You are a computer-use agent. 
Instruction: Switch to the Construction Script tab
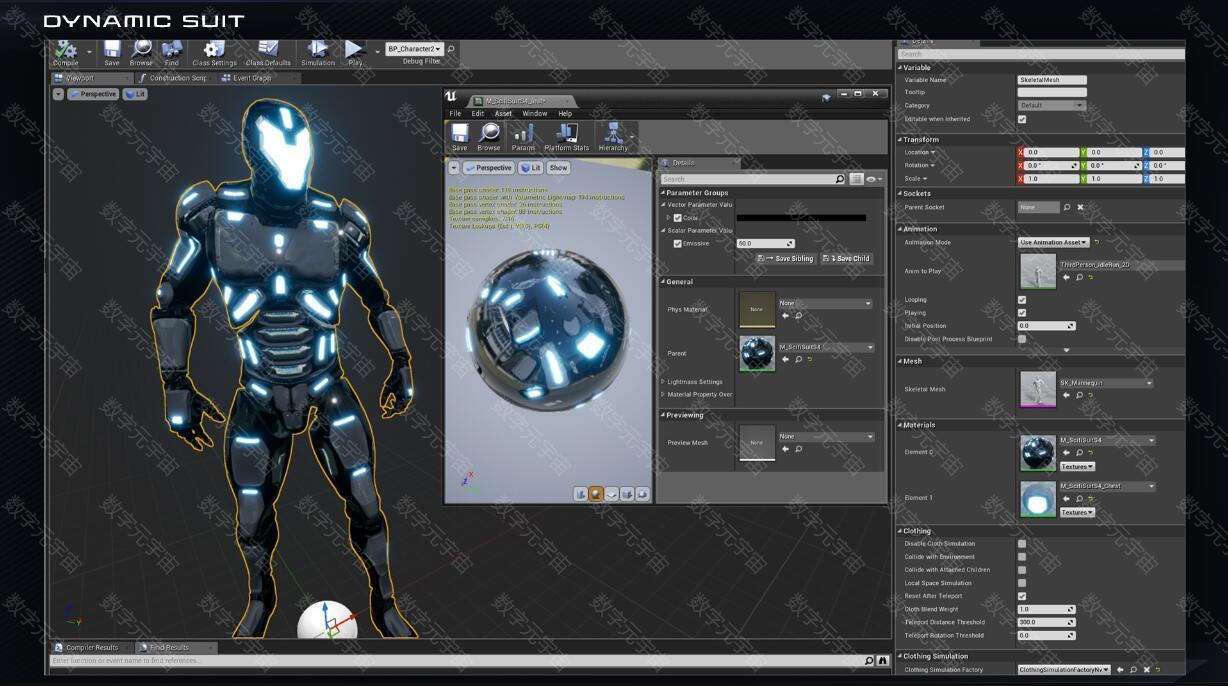173,78
